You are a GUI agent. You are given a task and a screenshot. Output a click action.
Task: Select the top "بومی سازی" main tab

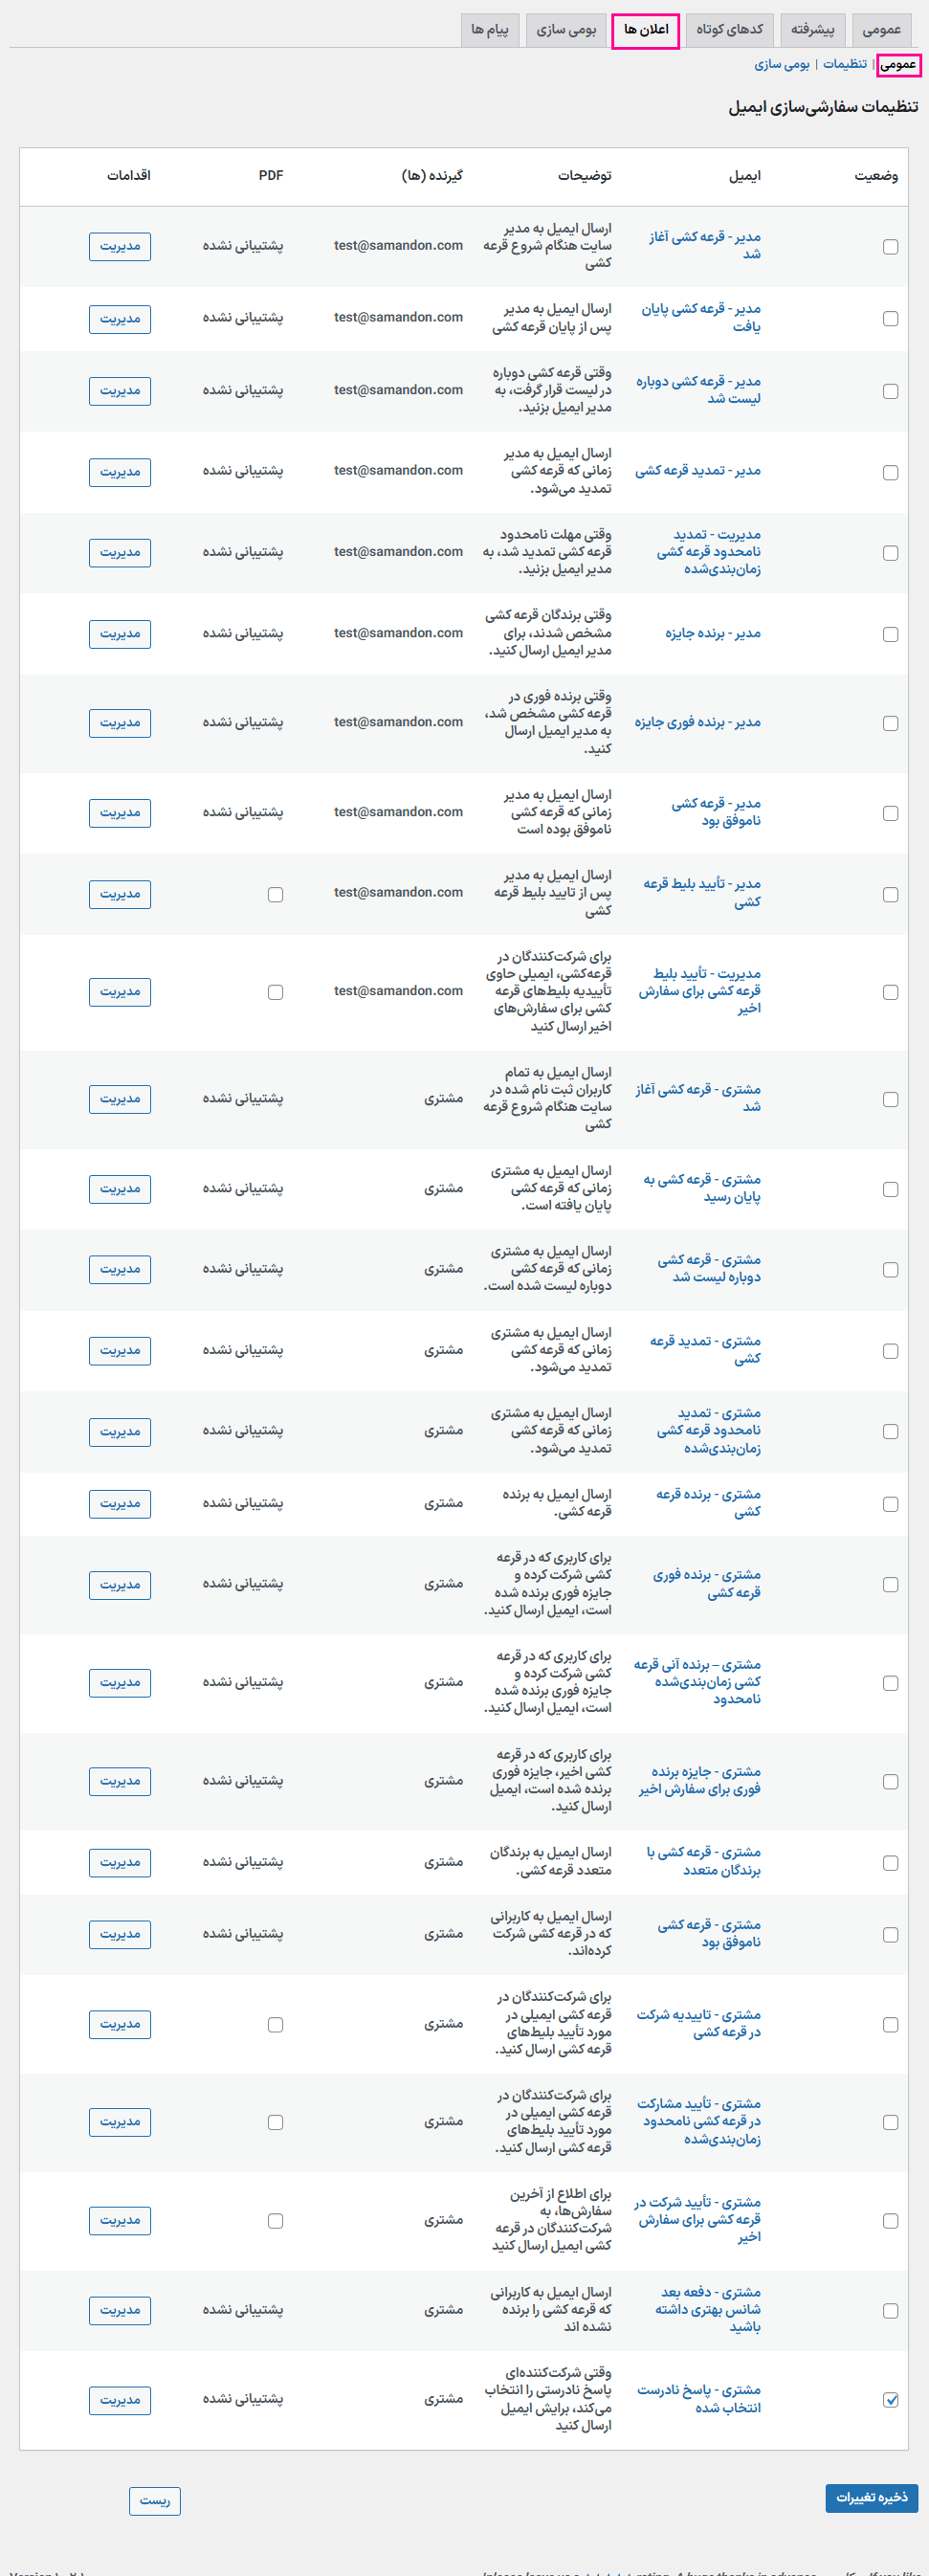point(566,30)
